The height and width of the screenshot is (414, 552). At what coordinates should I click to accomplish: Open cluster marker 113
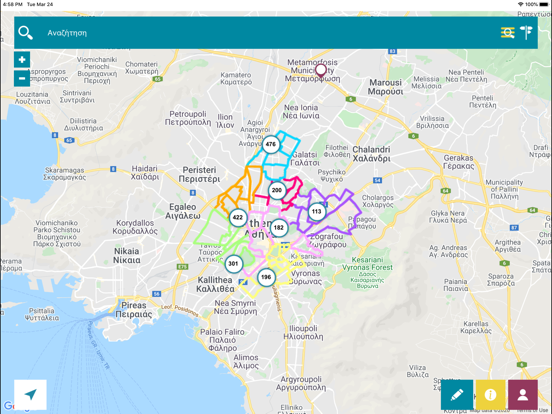317,212
